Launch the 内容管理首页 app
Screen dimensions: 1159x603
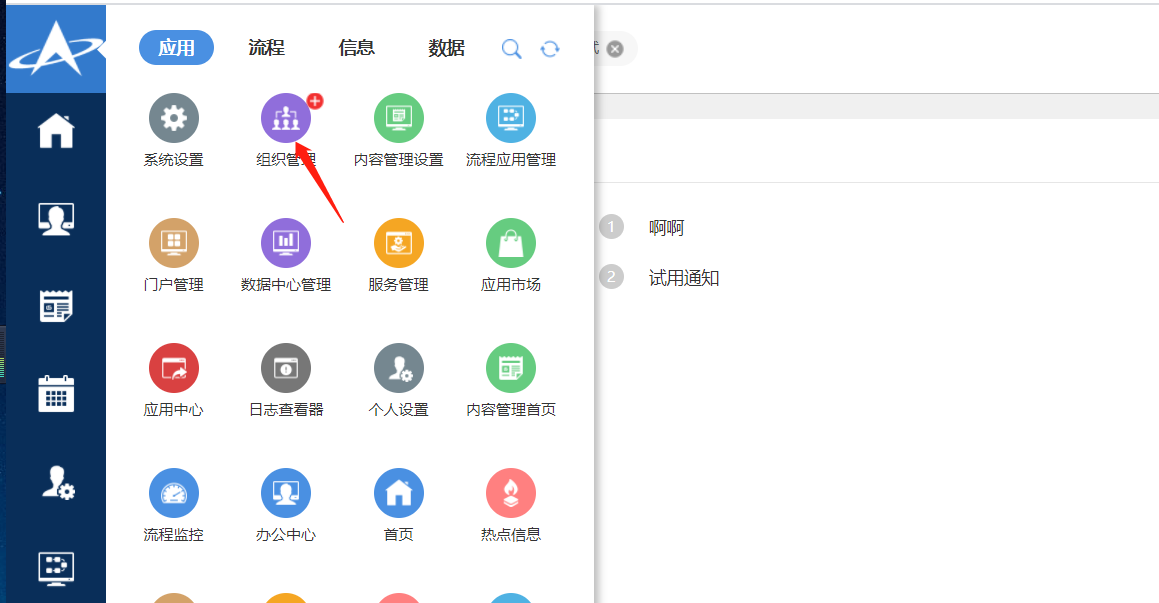(511, 368)
